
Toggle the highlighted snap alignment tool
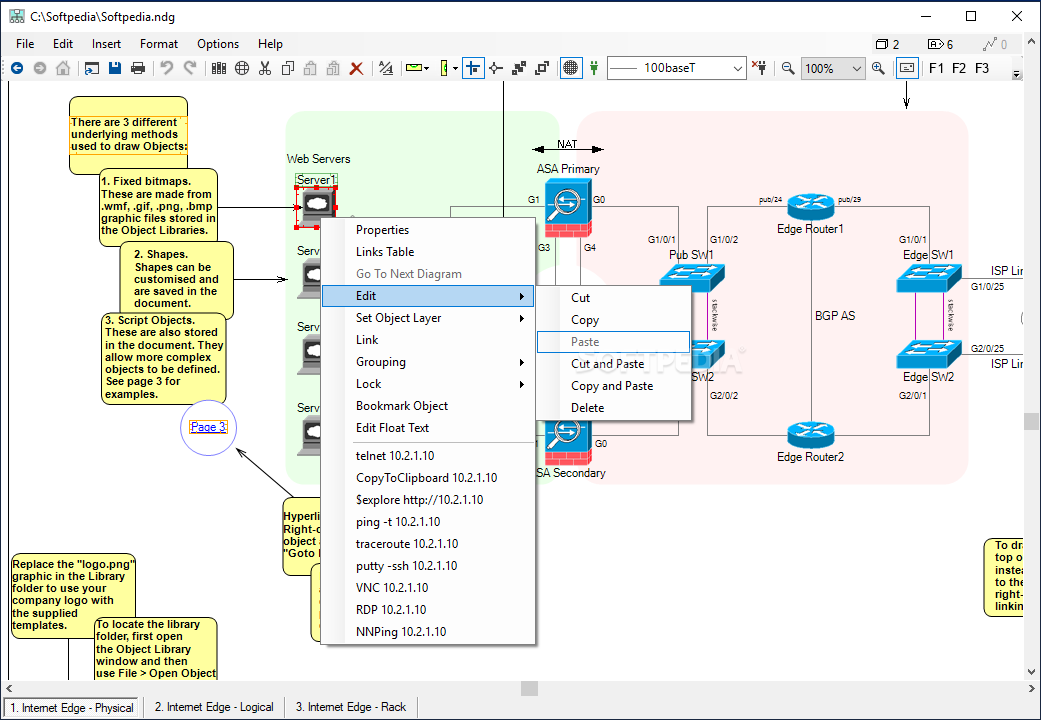point(473,68)
